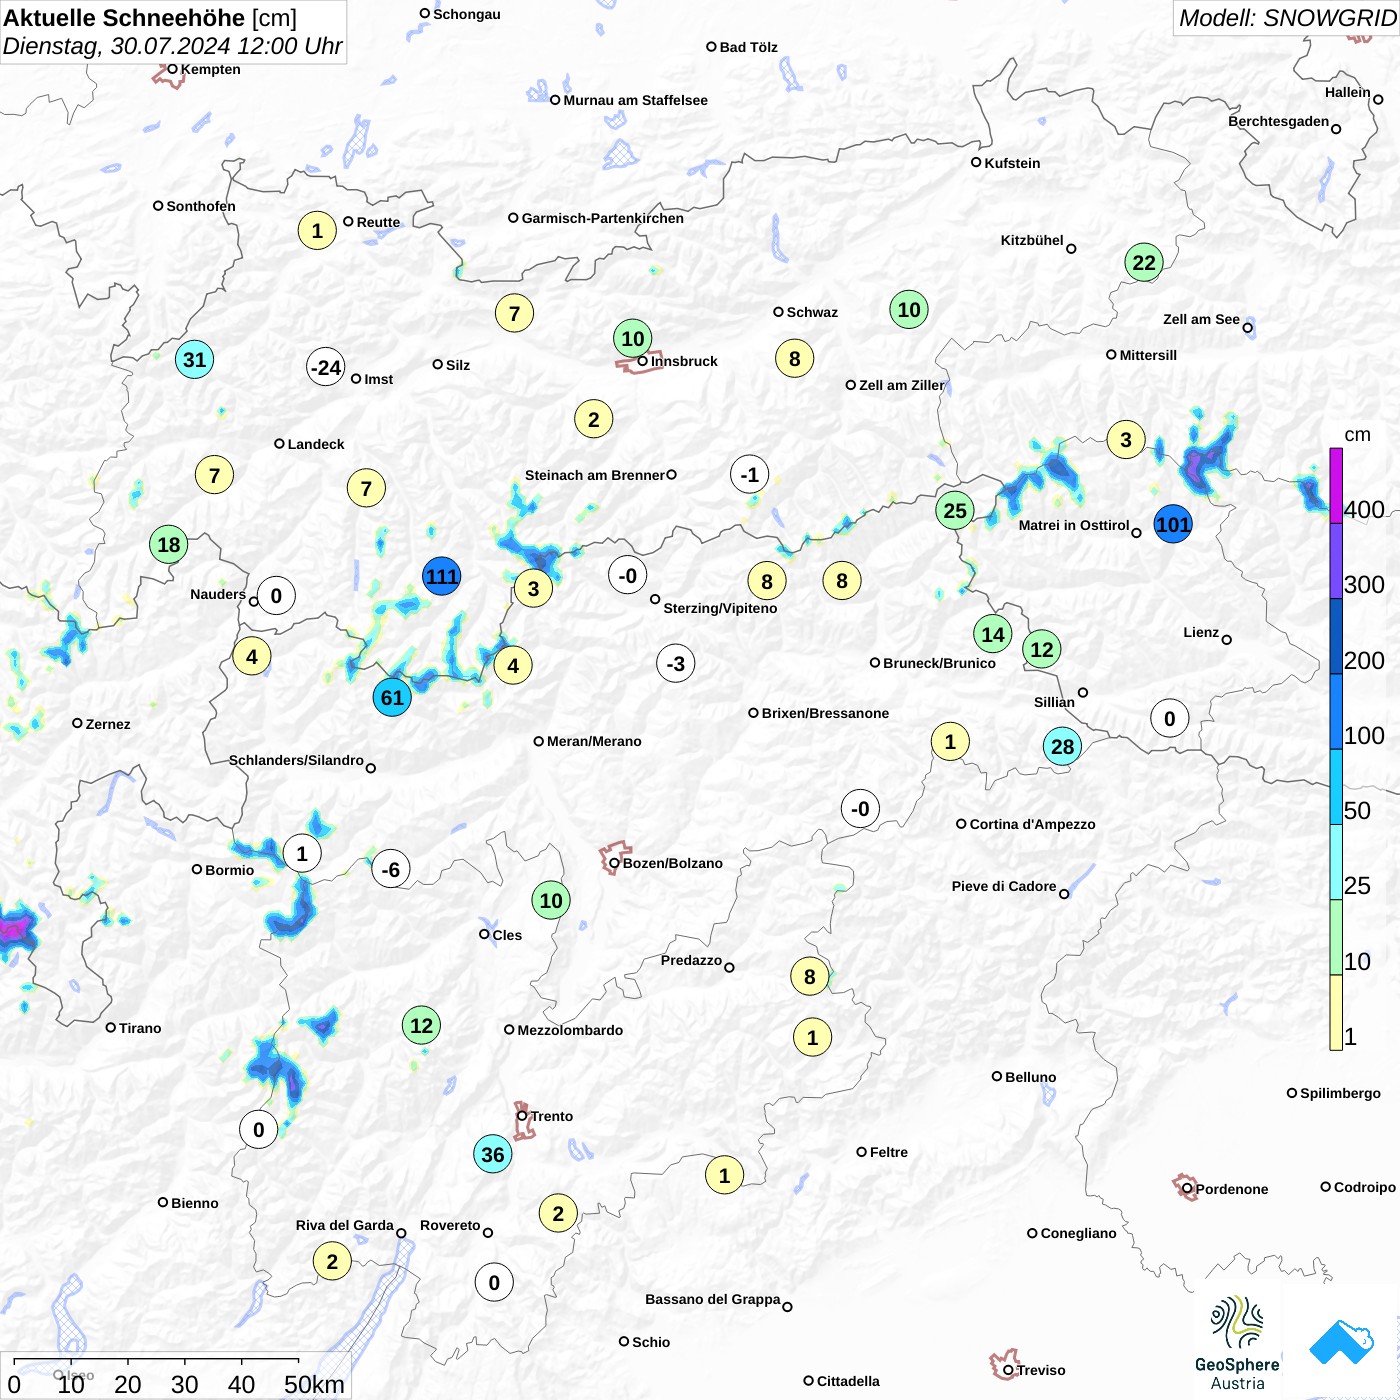Select the 25 cm station marker
The width and height of the screenshot is (1400, 1400).
coord(955,511)
